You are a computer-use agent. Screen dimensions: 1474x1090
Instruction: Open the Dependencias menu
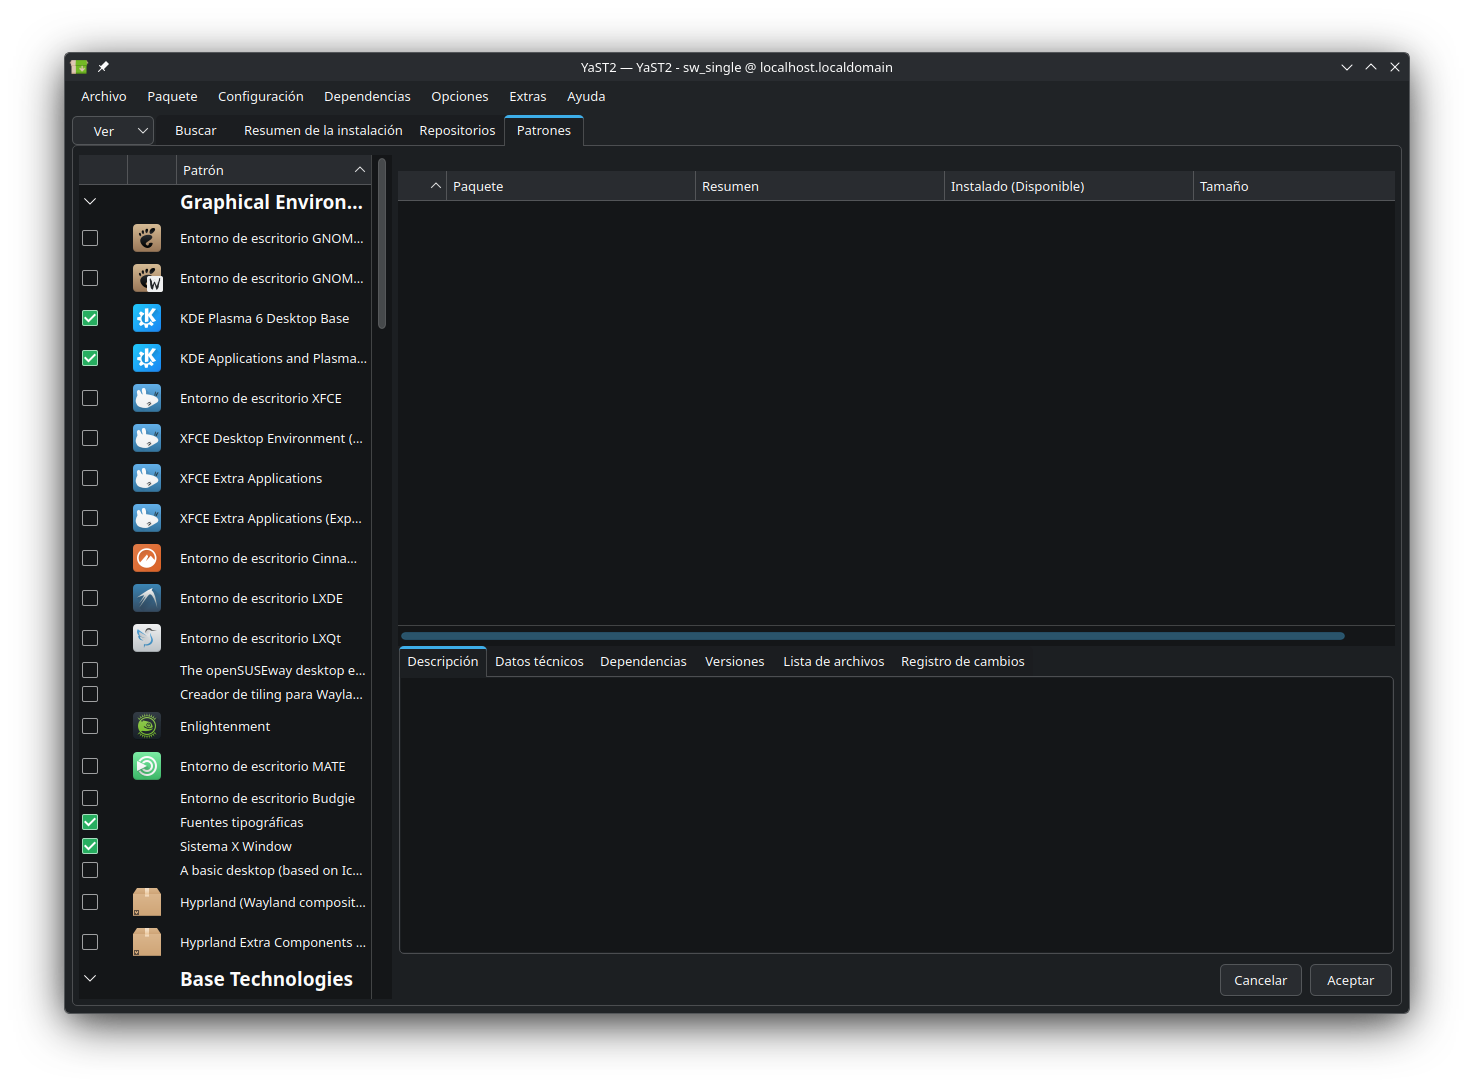367,97
